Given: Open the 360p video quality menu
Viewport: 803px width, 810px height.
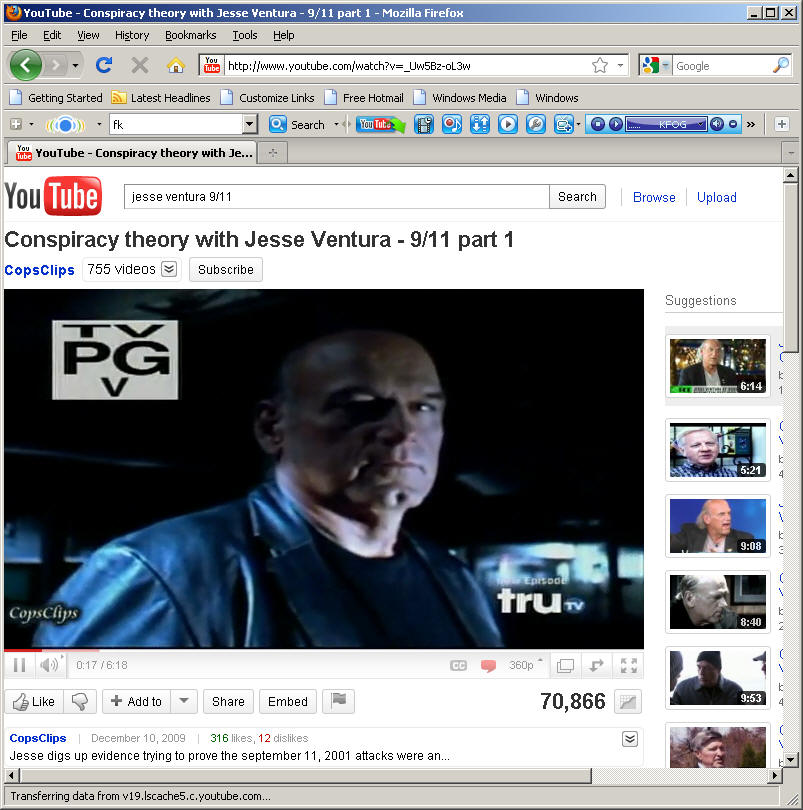Looking at the screenshot, I should click(x=526, y=665).
